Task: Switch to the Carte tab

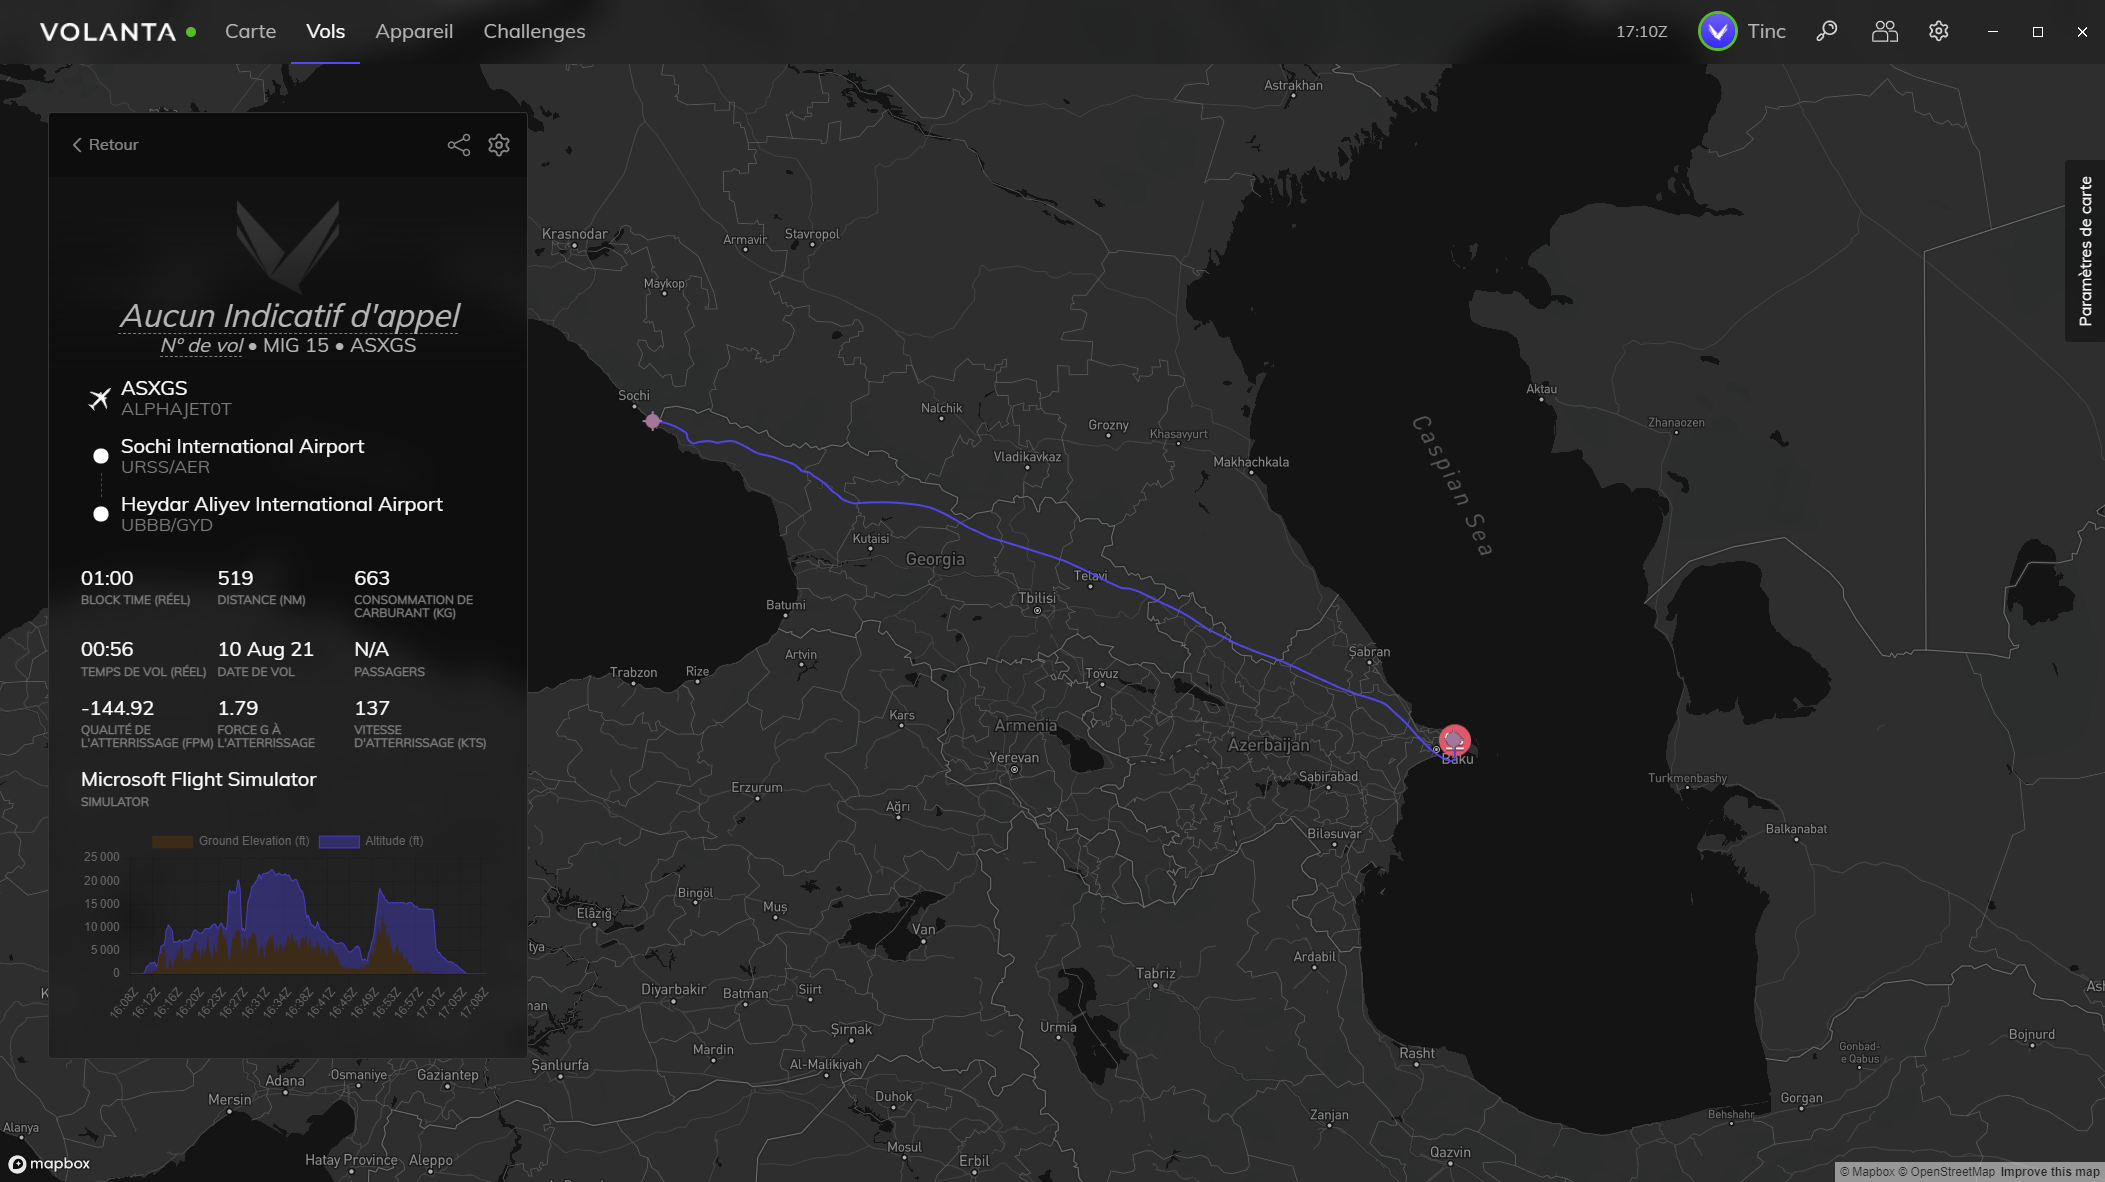Action: tap(250, 31)
